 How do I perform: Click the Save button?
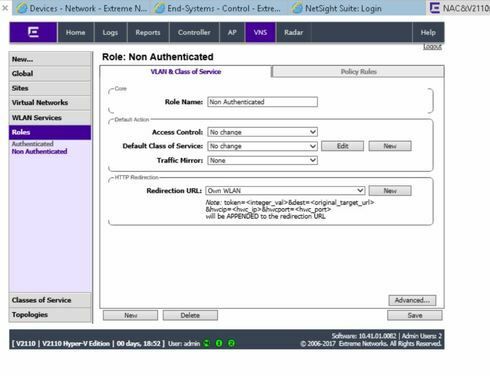pyautogui.click(x=415, y=315)
